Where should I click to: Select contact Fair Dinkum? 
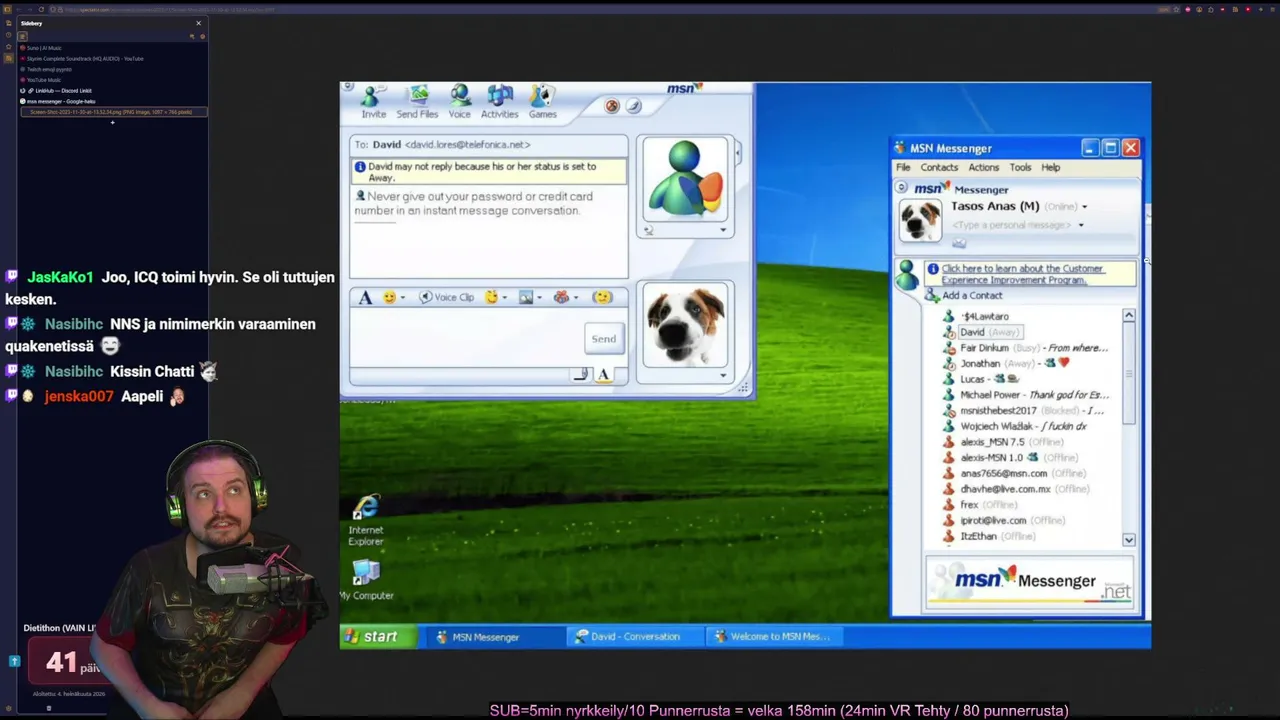[1026, 348]
